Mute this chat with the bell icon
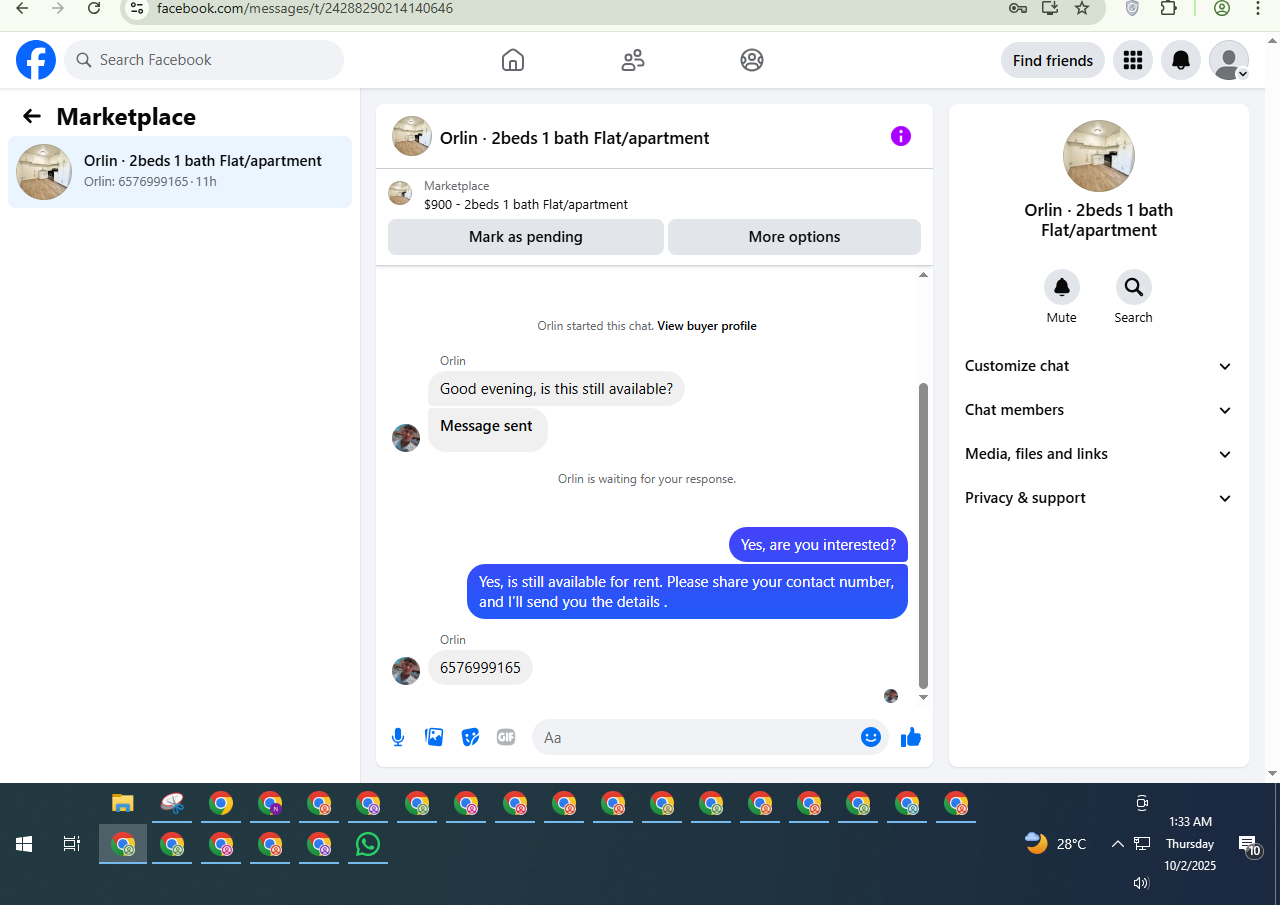1280x905 pixels. (1062, 287)
